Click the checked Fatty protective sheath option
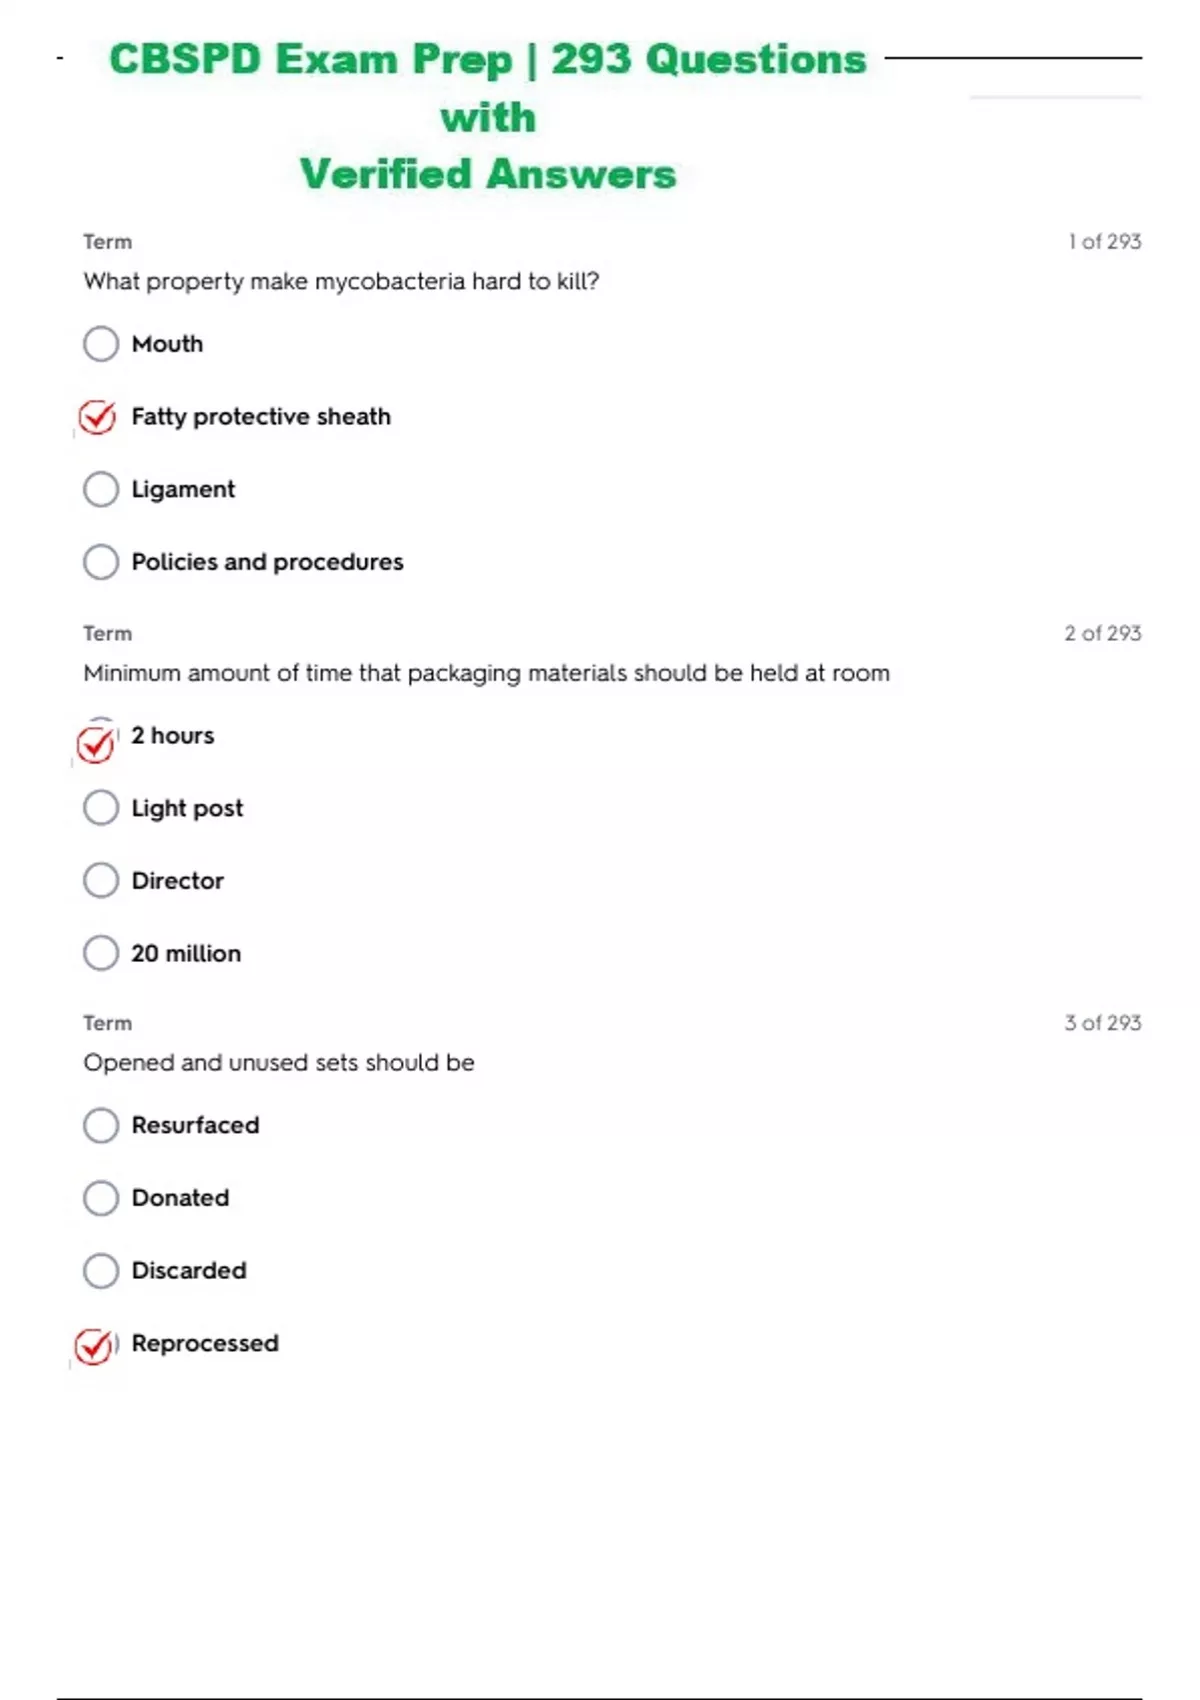The width and height of the screenshot is (1200, 1700). click(x=98, y=417)
